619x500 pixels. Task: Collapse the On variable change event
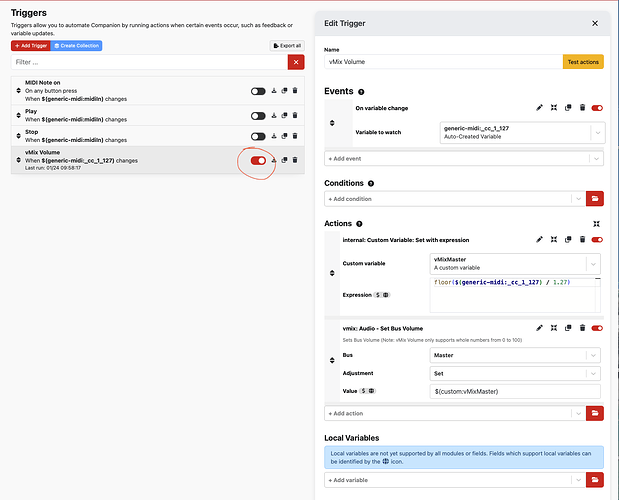coord(554,107)
